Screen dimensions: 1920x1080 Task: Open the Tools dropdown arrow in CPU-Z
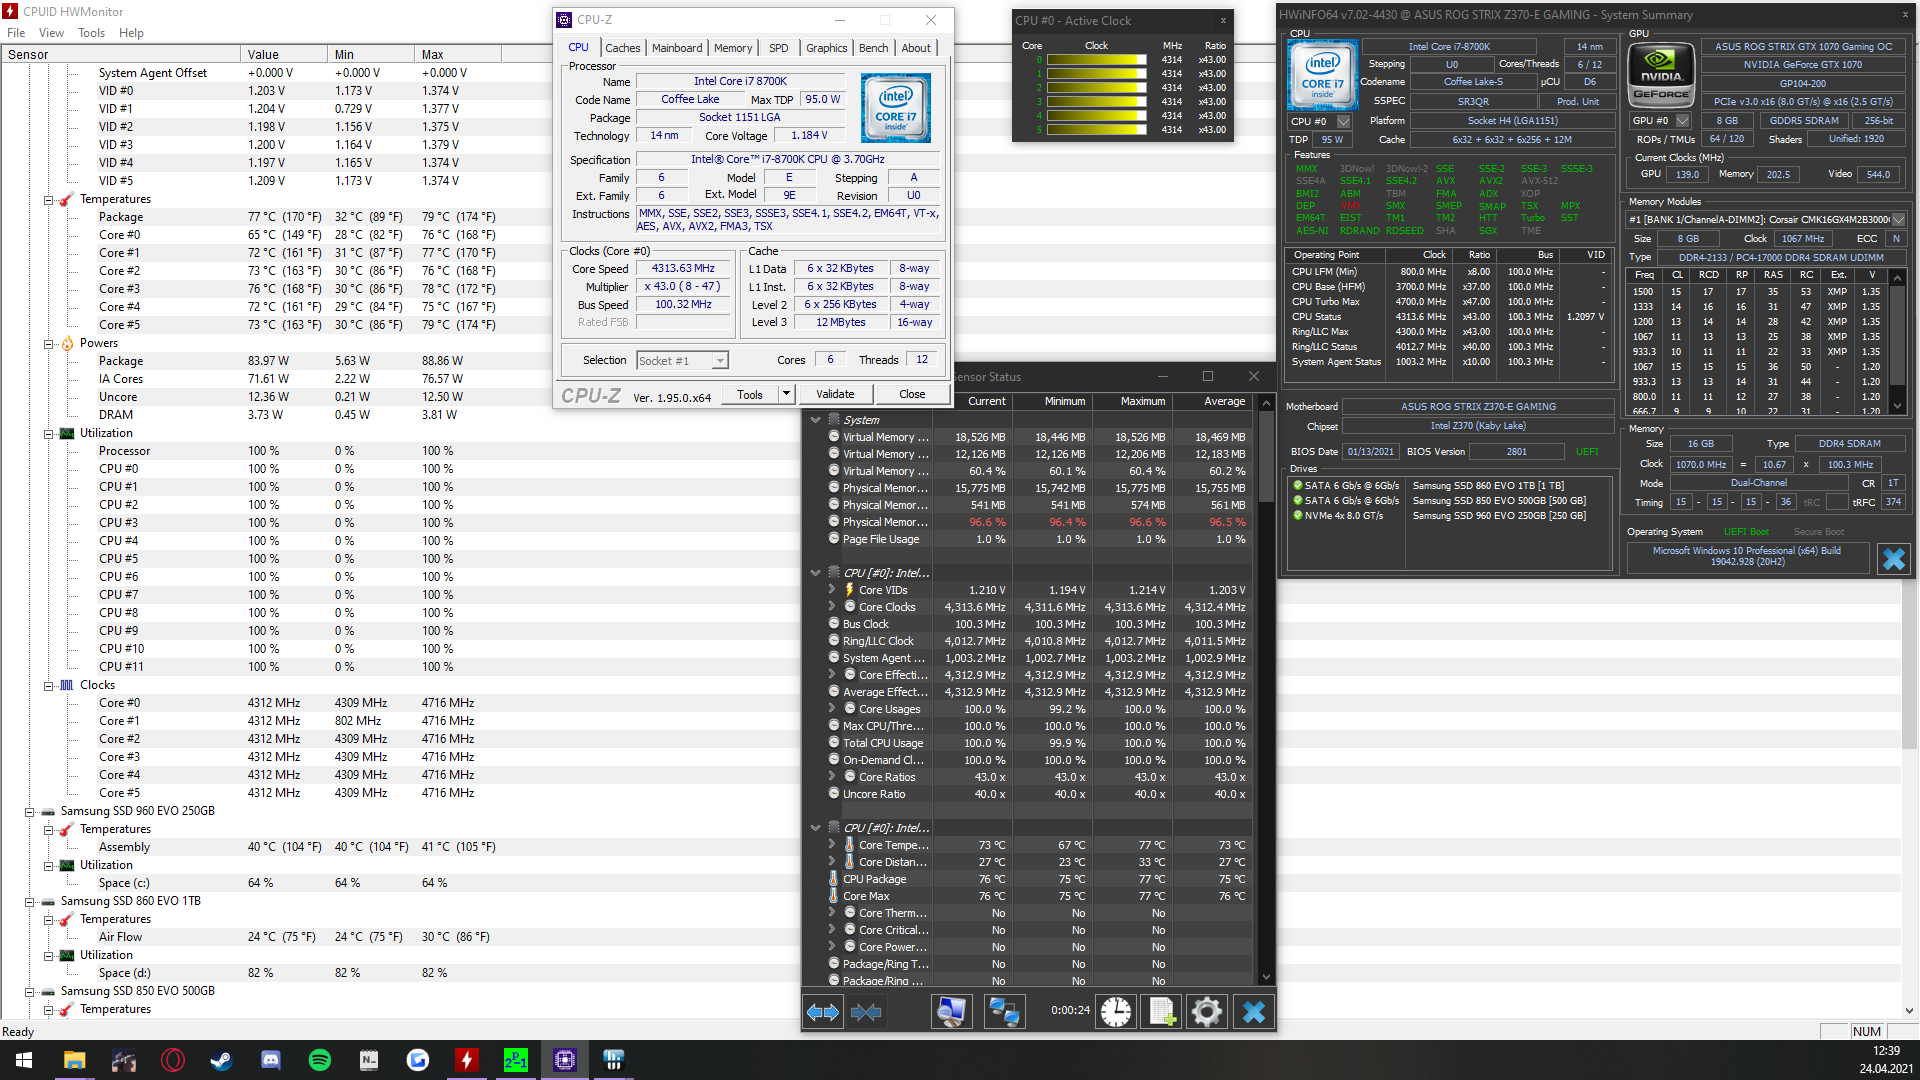[786, 394]
